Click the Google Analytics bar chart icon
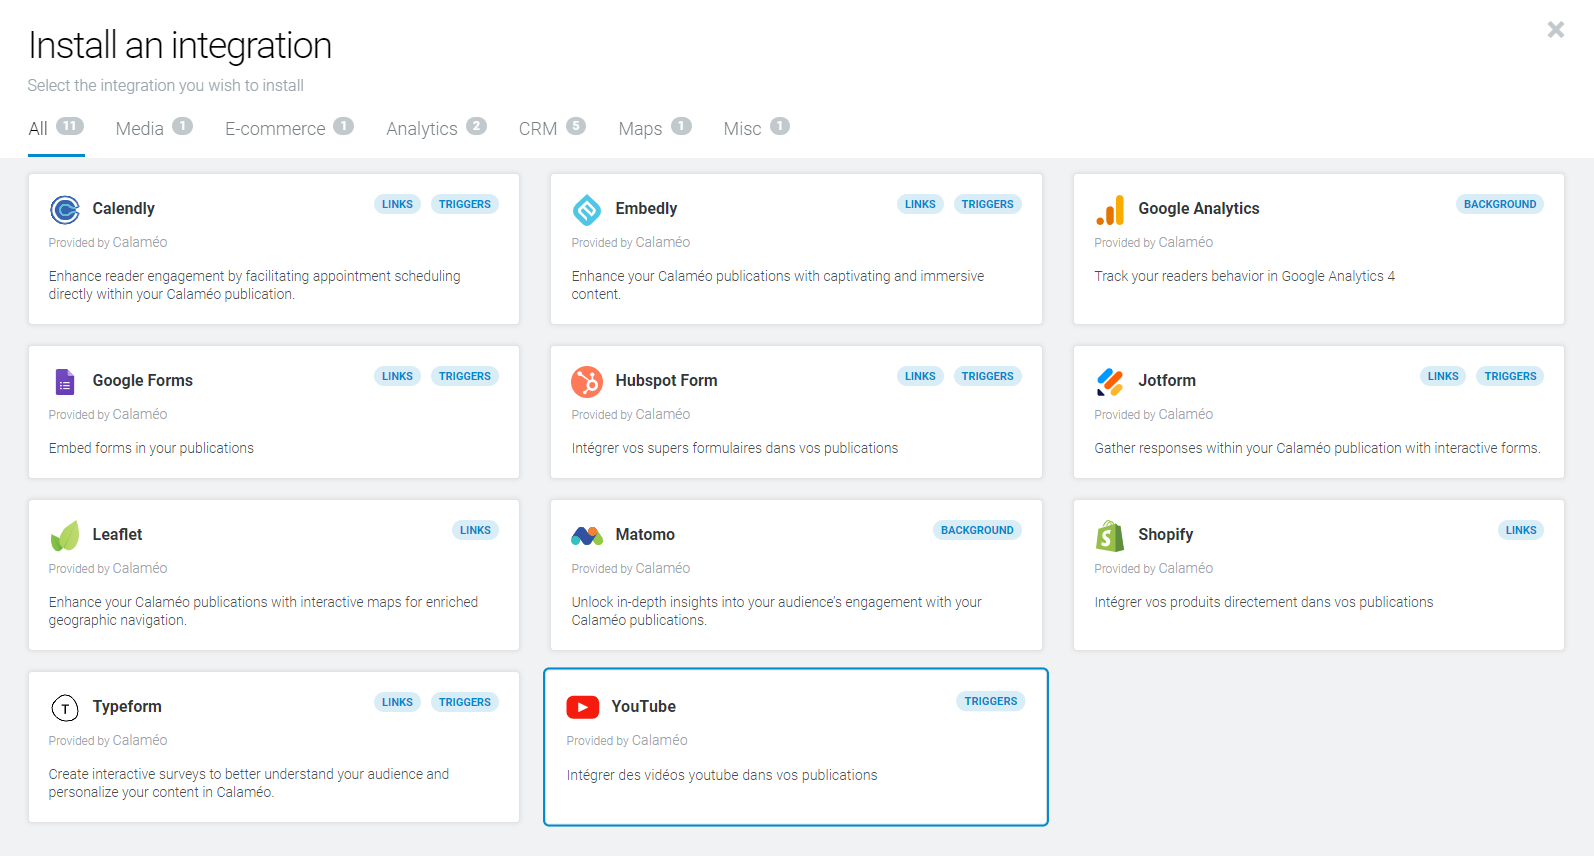 [x=1110, y=210]
